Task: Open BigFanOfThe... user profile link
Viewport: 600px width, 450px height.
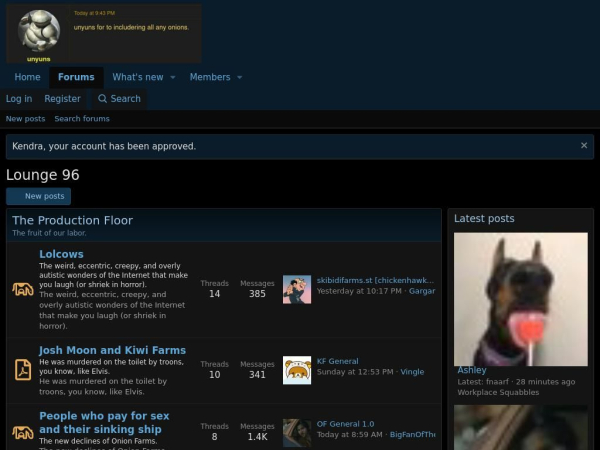Action: point(412,434)
